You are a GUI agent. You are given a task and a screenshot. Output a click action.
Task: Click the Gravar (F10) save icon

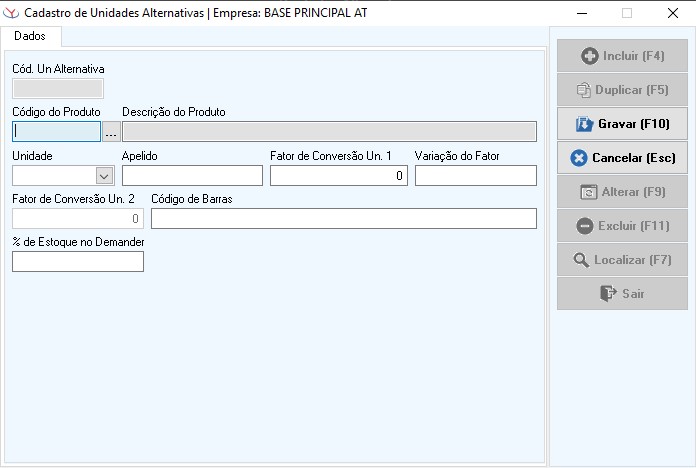click(x=585, y=124)
